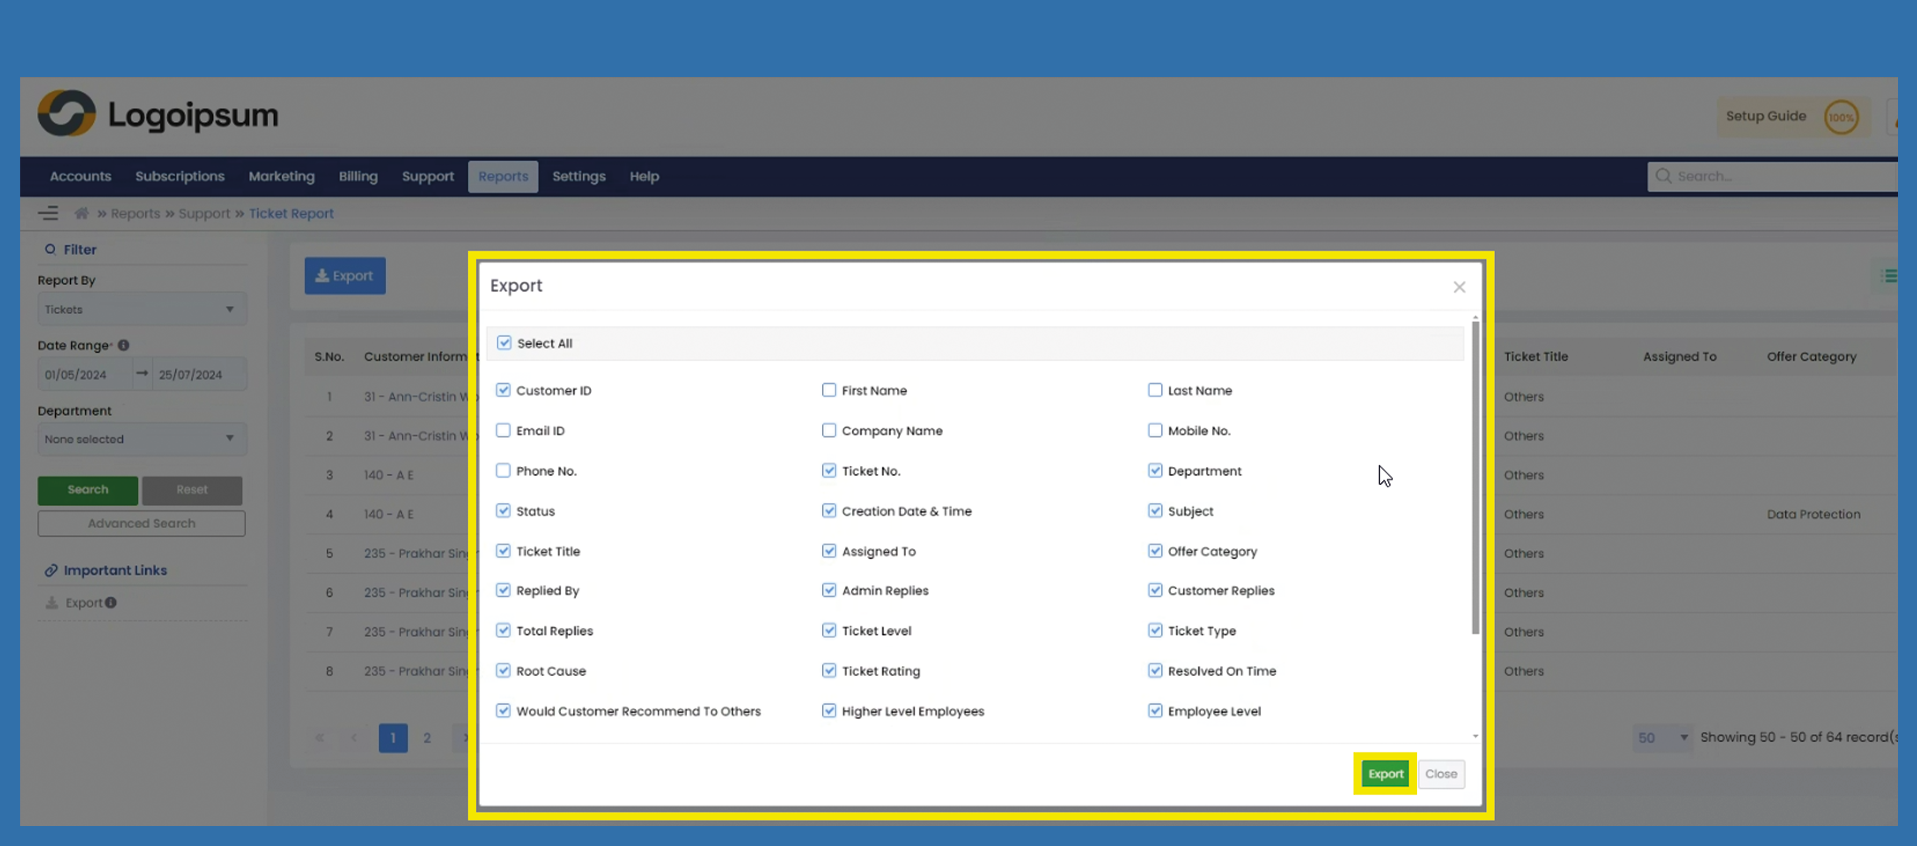
Task: Disable the Ticket Rating checkbox
Action: (x=829, y=671)
